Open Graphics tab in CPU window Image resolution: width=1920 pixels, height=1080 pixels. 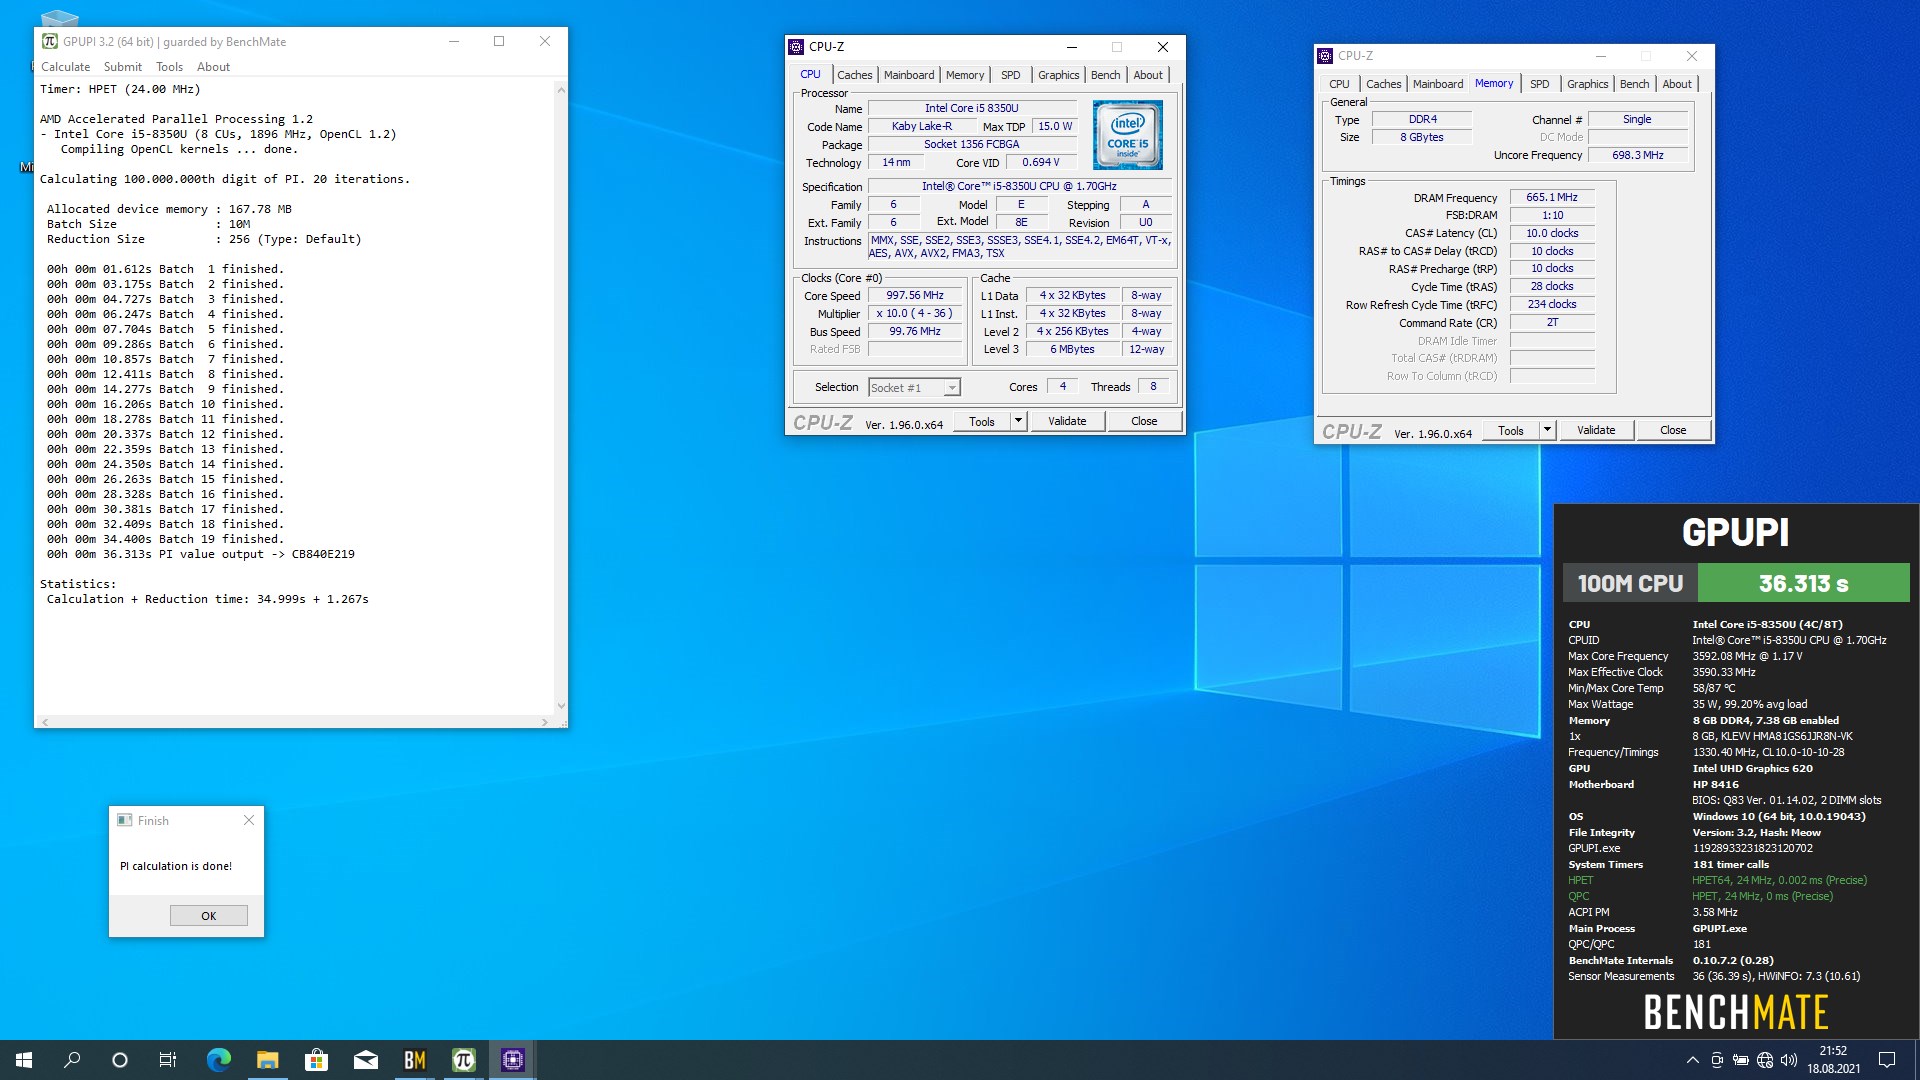click(x=1058, y=75)
